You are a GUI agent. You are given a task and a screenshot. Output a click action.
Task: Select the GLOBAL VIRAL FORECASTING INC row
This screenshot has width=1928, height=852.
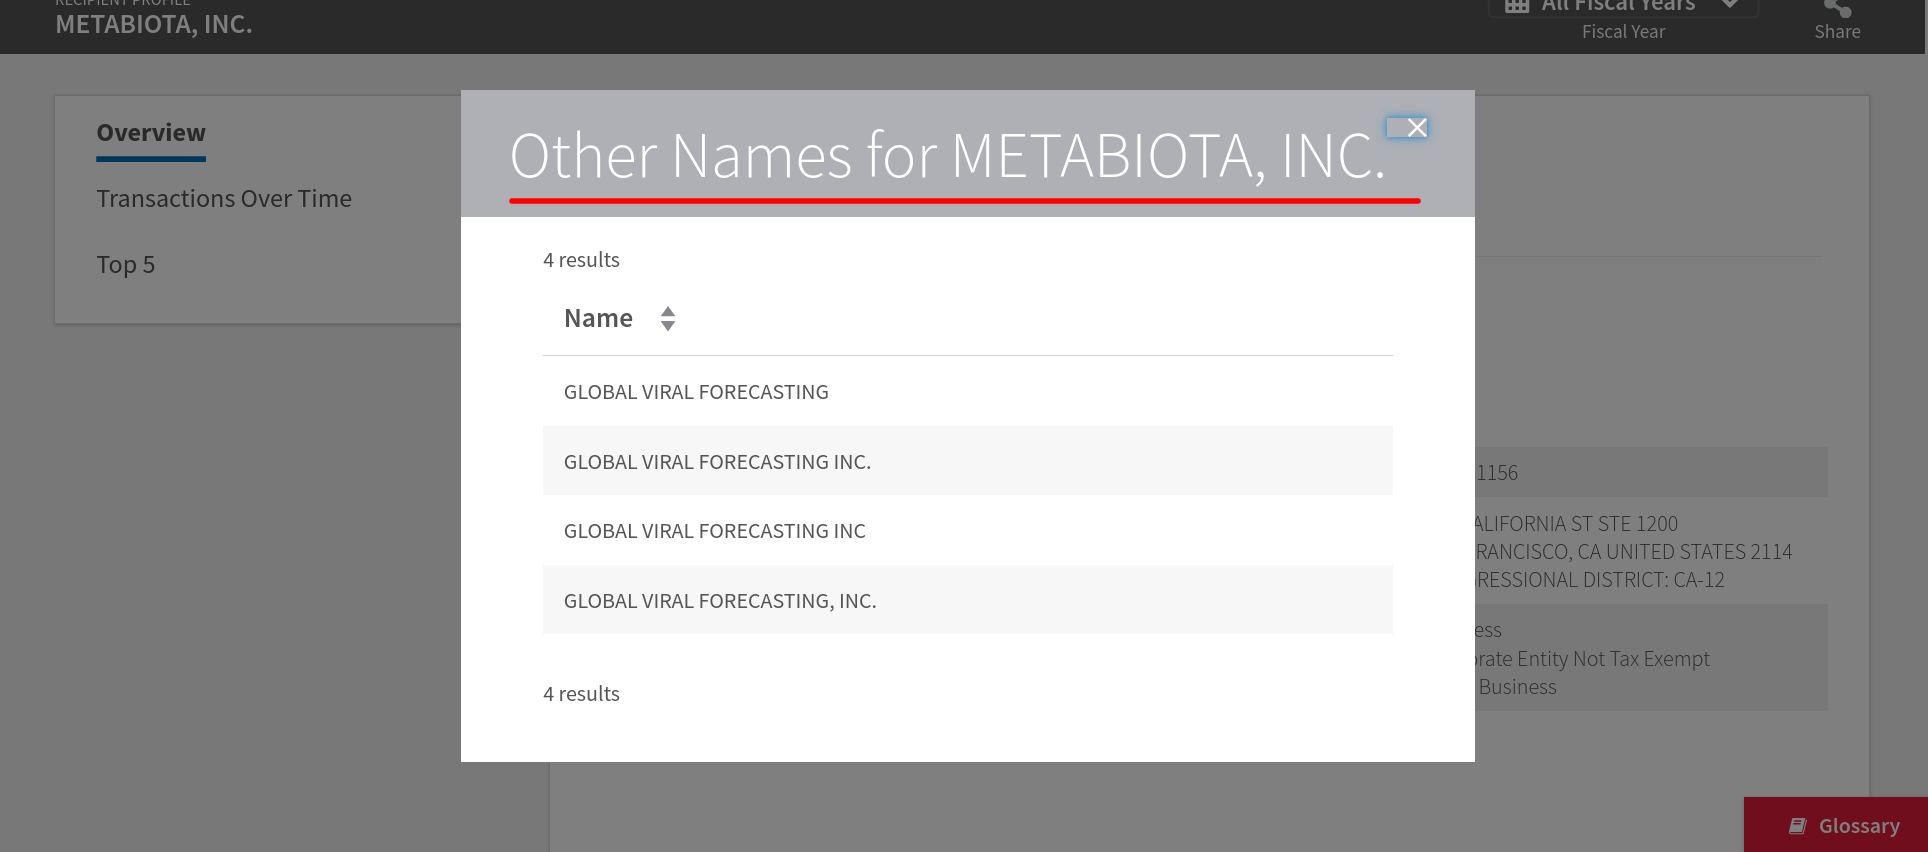click(x=968, y=531)
